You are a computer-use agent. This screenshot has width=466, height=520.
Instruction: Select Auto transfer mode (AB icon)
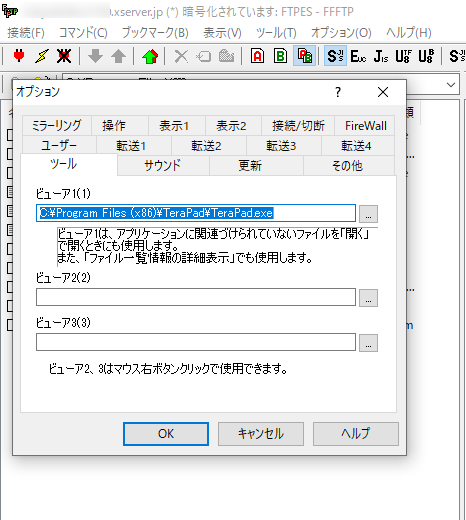305,56
